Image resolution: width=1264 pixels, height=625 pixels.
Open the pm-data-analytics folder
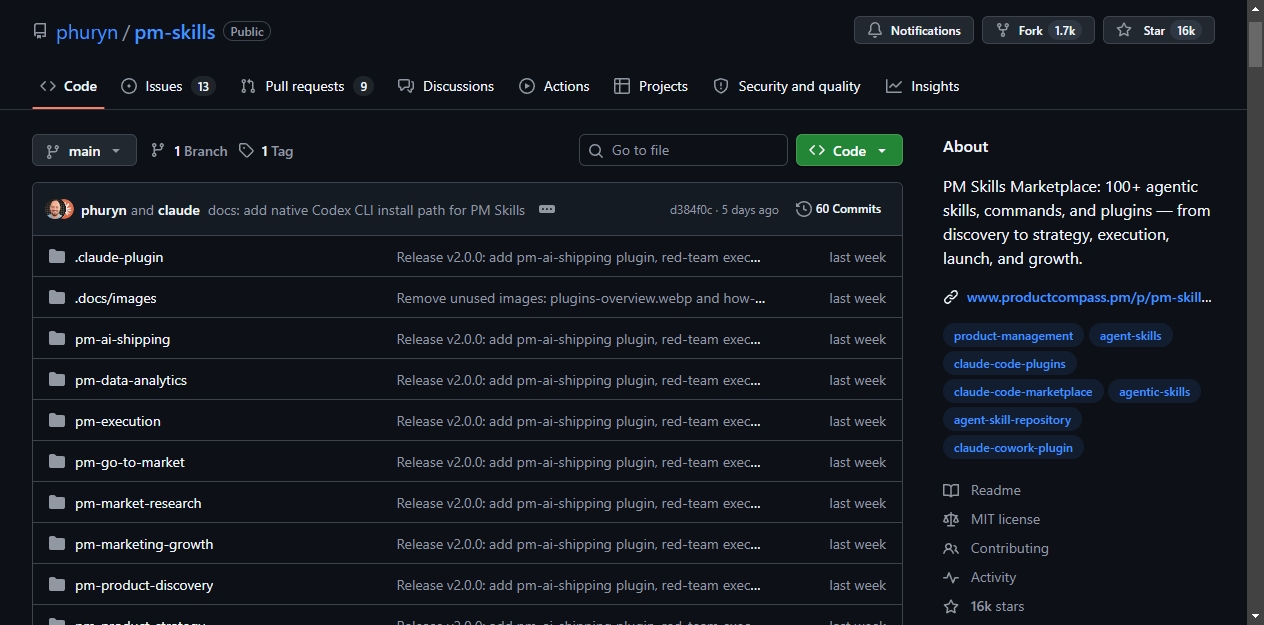[131, 380]
